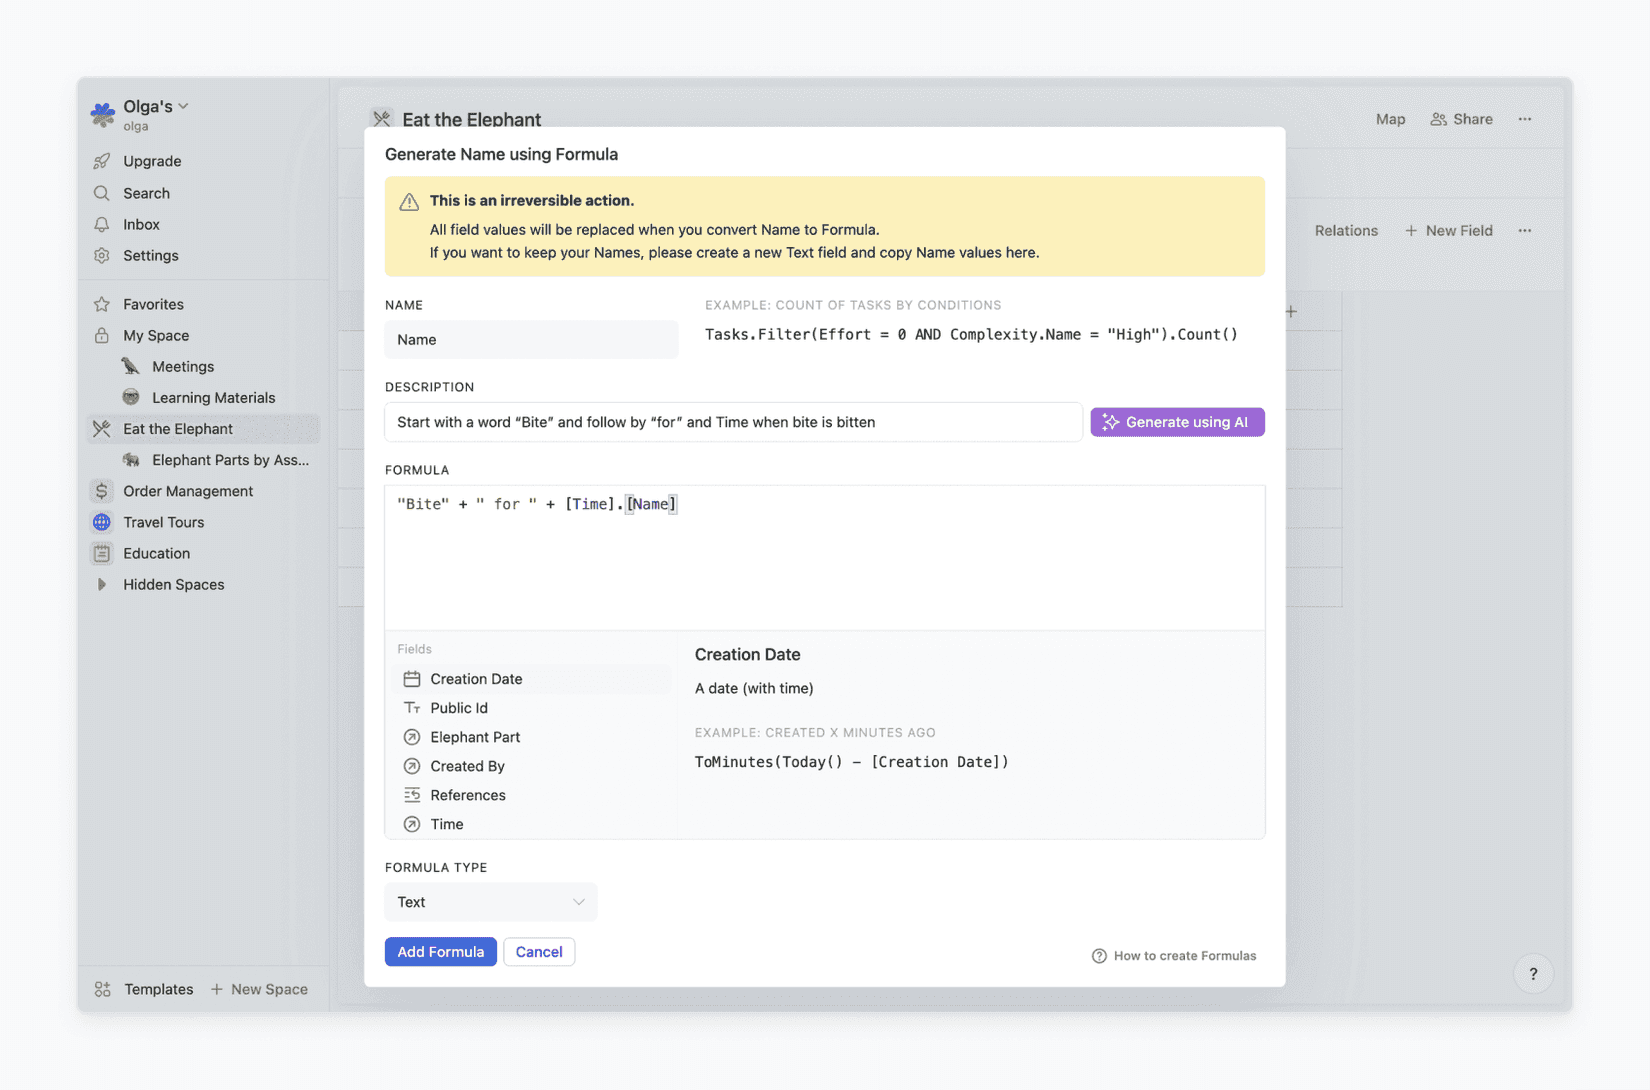The height and width of the screenshot is (1090, 1650).
Task: Open the Education space
Action: click(155, 553)
